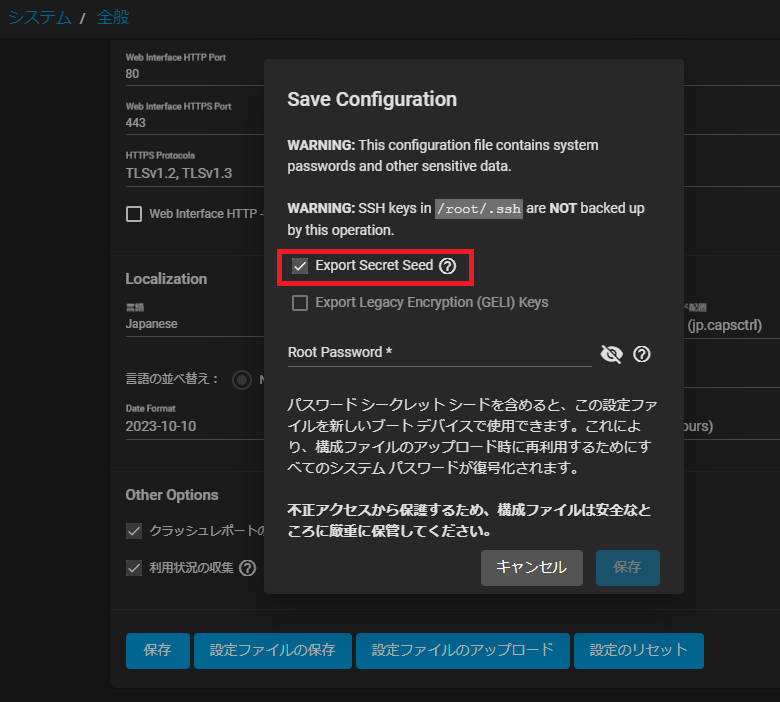Click help icon beside Export Secret Seed

447,266
